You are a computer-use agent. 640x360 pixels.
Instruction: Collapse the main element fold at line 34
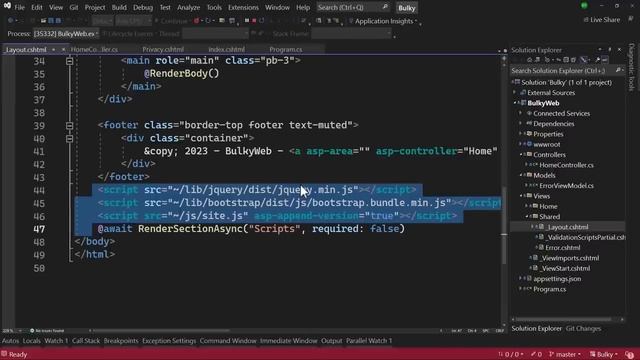(x=69, y=61)
